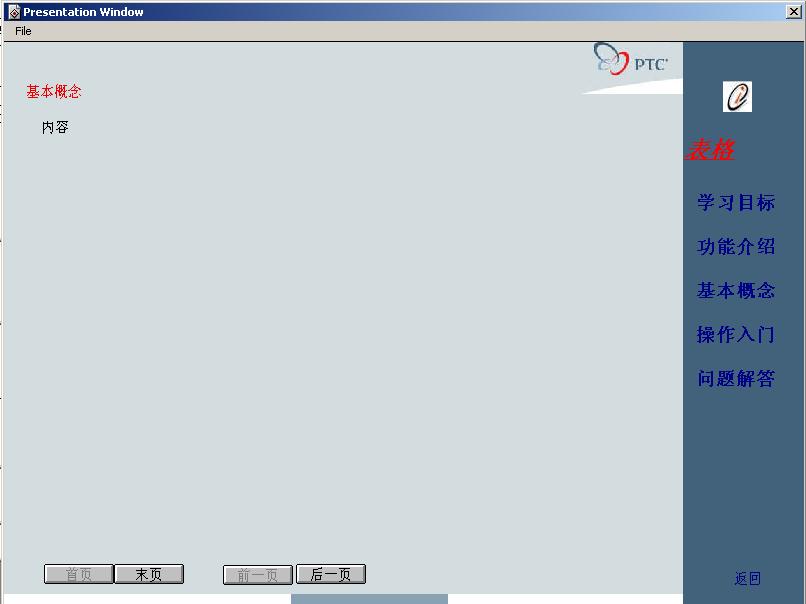This screenshot has width=806, height=604.
Task: Click the 内容 text item
Action: point(55,128)
